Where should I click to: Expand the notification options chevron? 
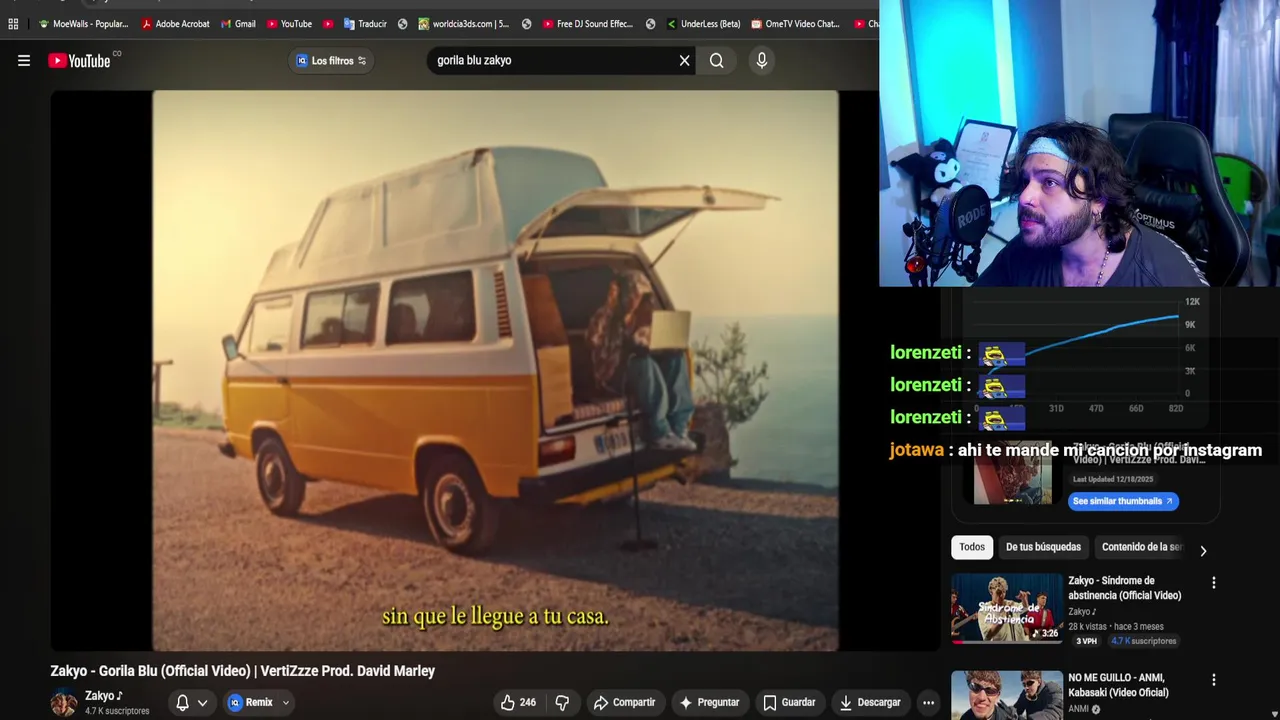(x=203, y=703)
